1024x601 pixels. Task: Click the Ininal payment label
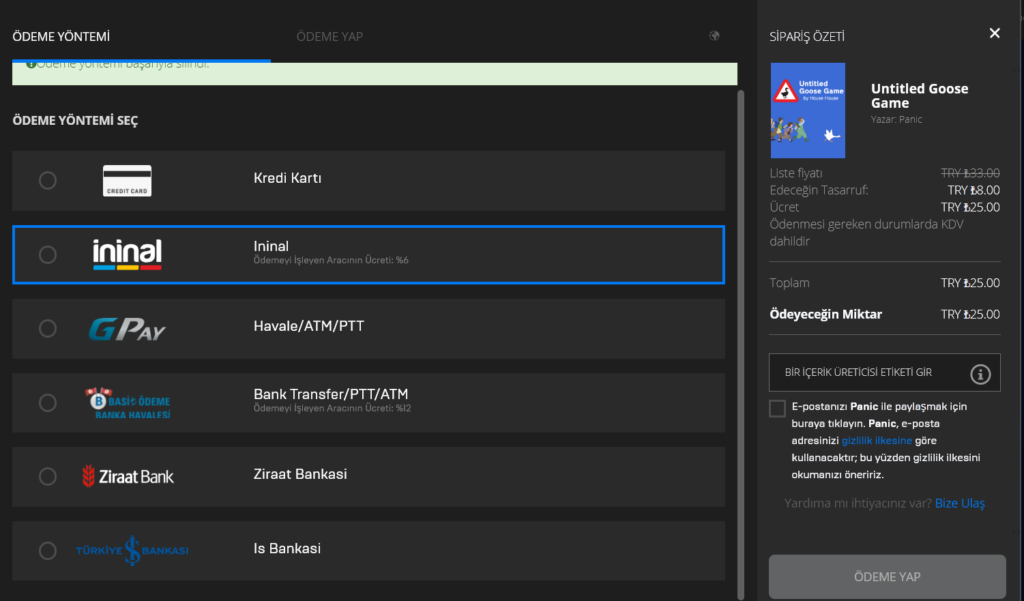pos(271,246)
